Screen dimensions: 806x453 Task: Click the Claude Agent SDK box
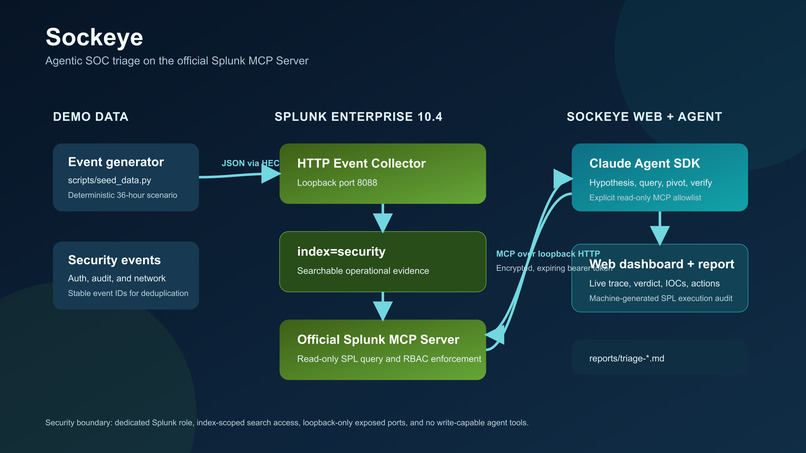click(x=660, y=177)
